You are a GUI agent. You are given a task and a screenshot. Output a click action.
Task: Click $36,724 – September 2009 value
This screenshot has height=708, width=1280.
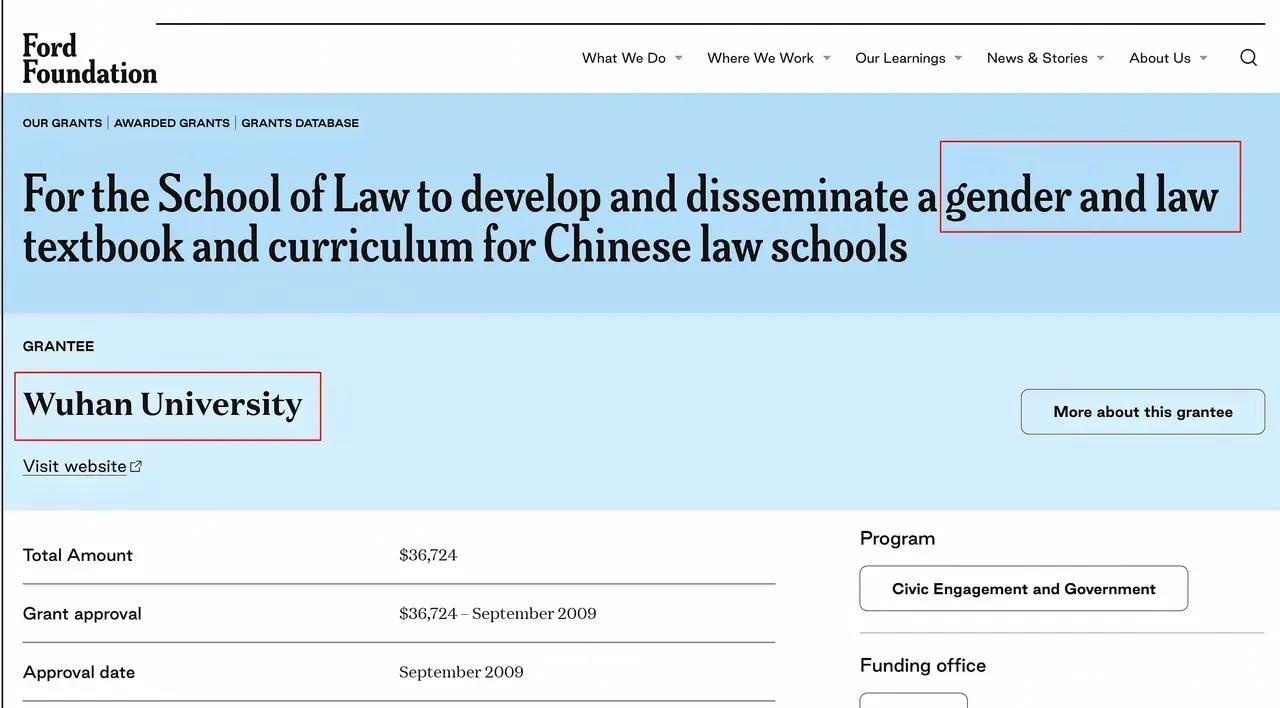tap(498, 614)
